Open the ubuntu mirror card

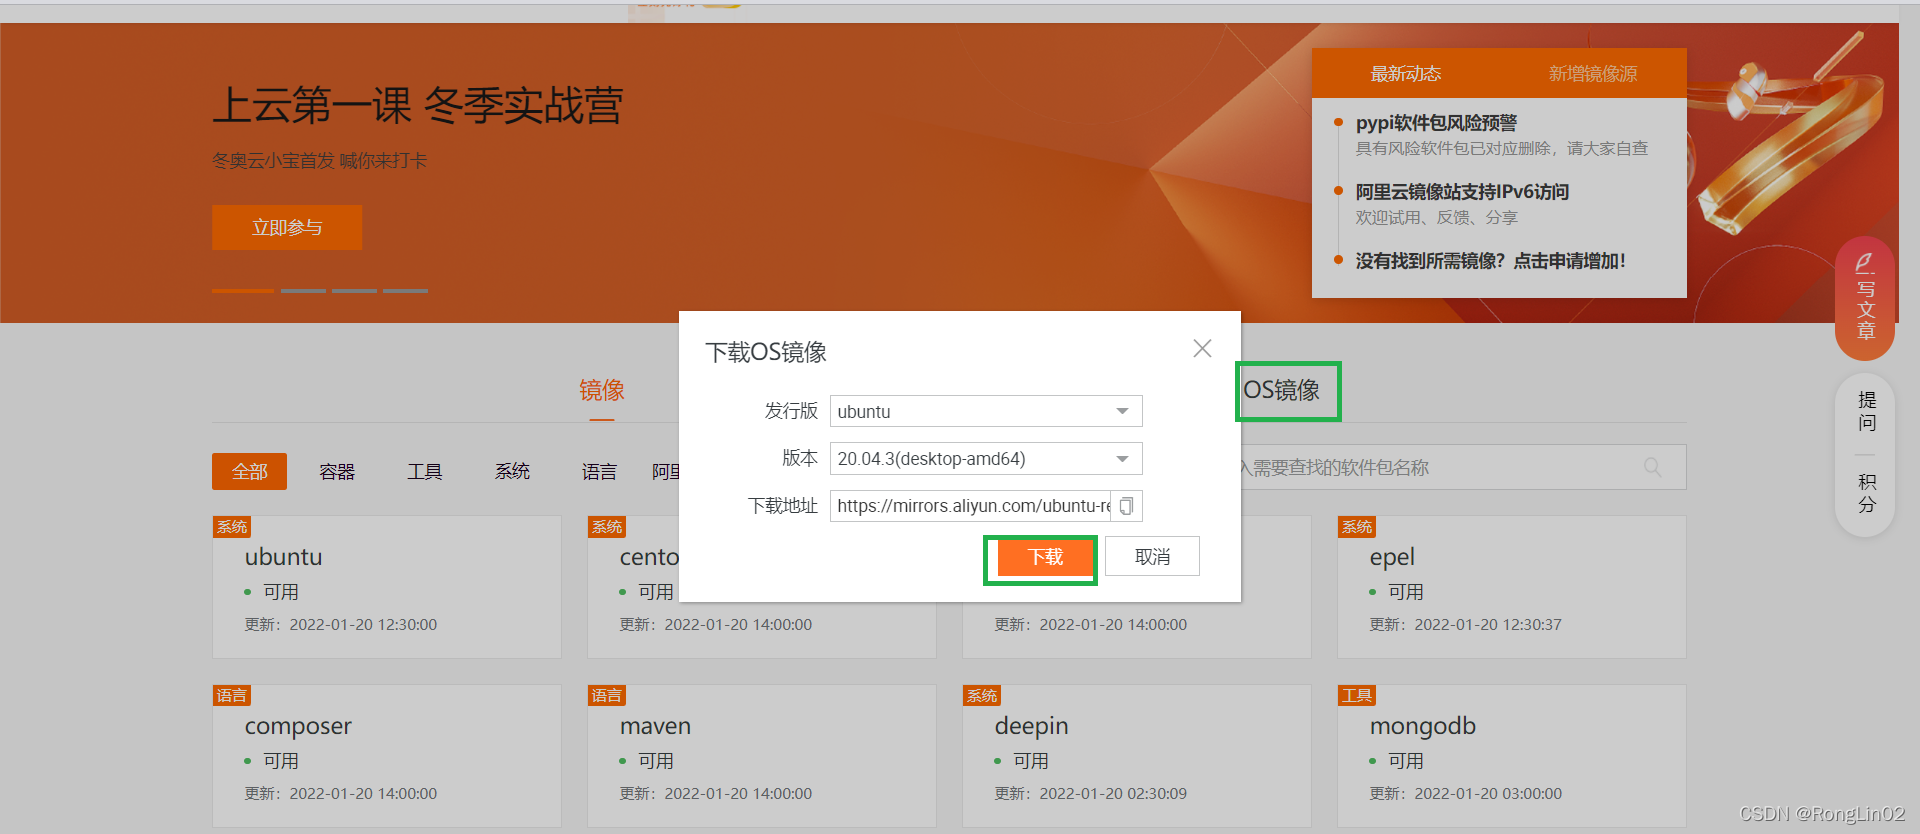(x=386, y=587)
